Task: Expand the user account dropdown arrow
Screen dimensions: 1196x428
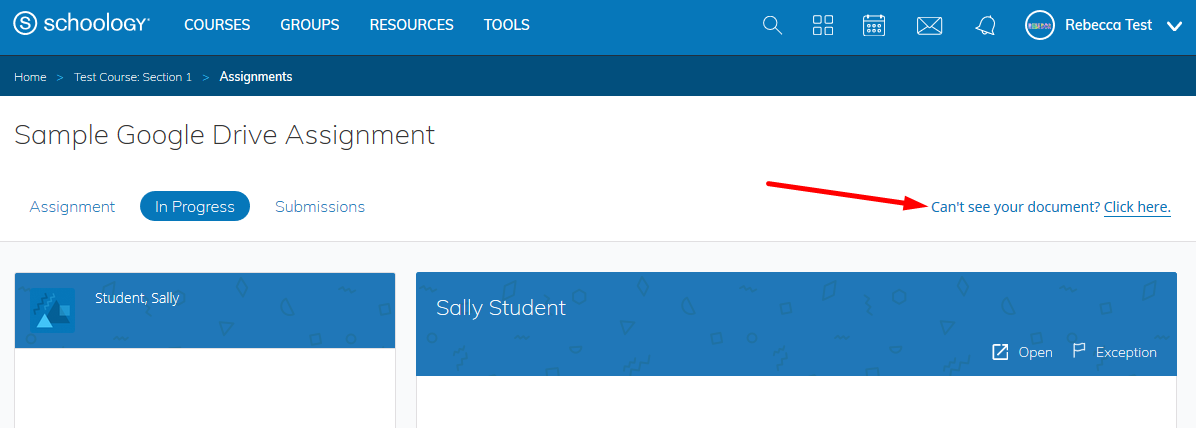Action: (x=1174, y=26)
